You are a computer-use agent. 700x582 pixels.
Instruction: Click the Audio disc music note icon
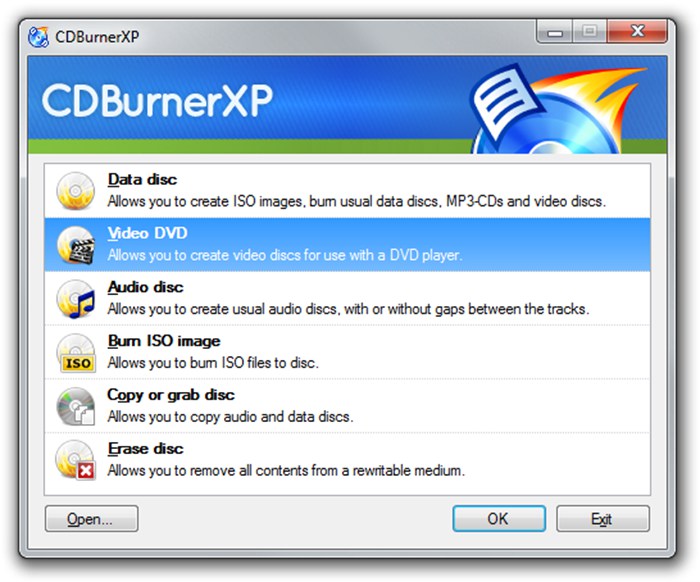[x=75, y=299]
